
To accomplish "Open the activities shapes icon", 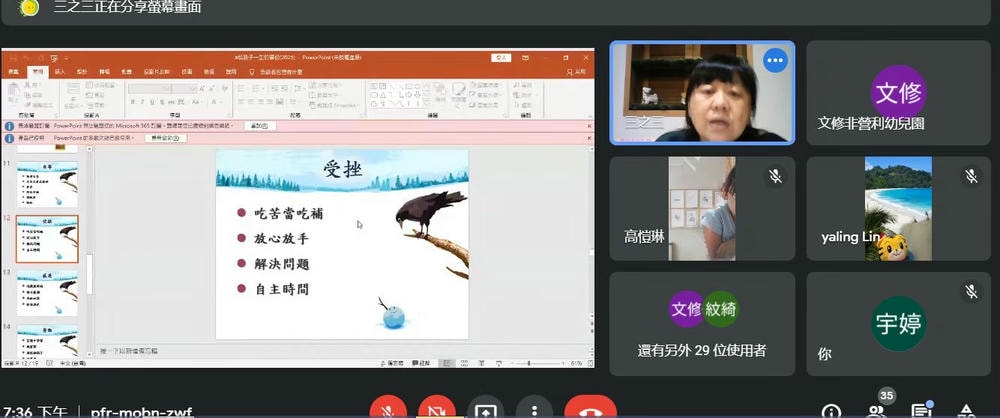I will pos(966,411).
